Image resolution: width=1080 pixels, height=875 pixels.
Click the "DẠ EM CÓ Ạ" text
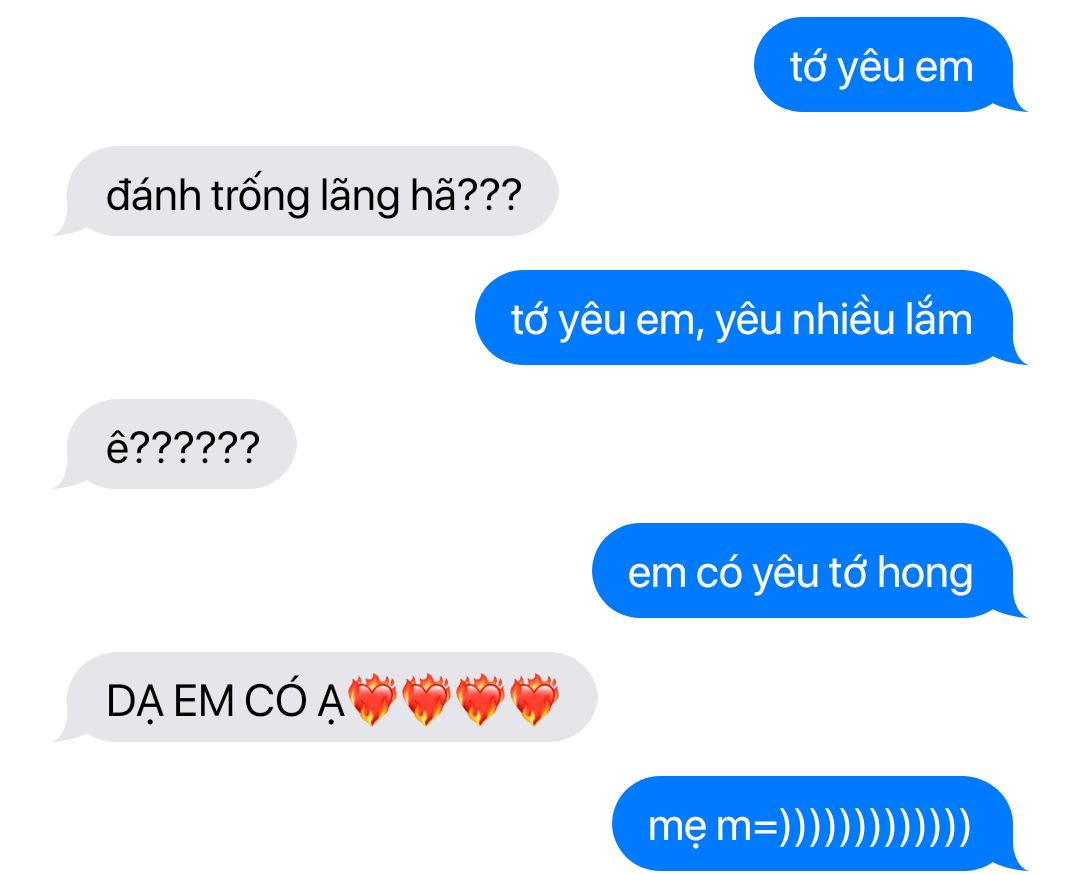(225, 703)
